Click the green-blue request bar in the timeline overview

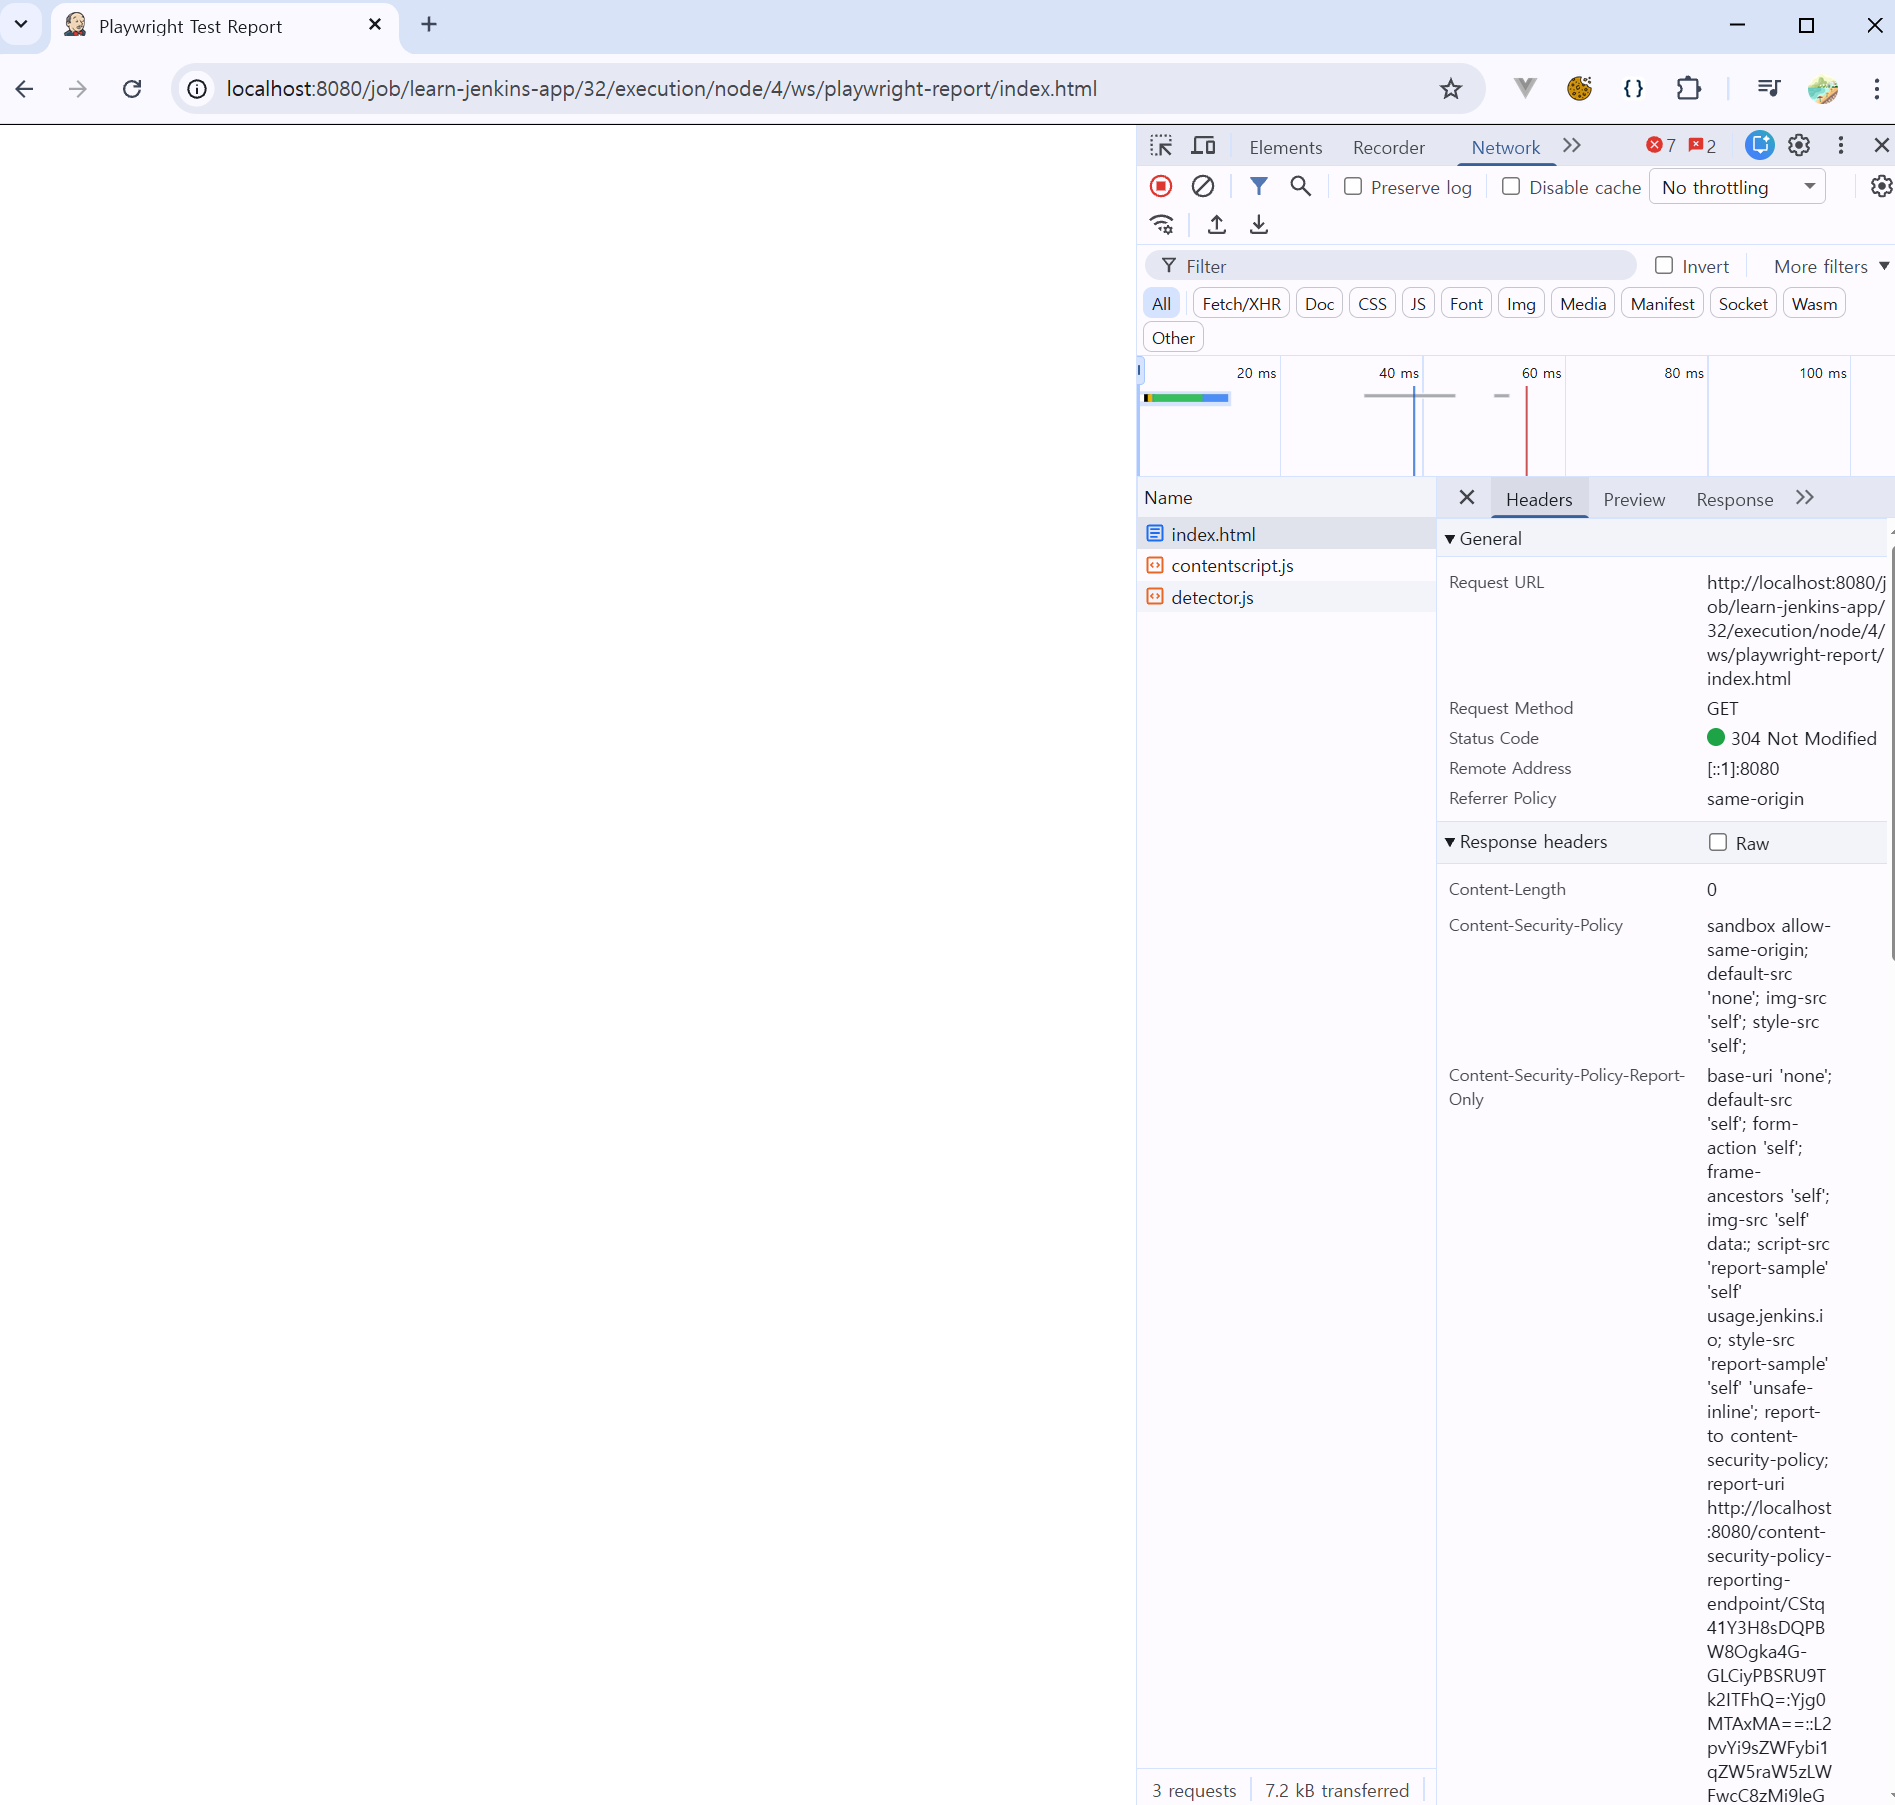tap(1186, 398)
